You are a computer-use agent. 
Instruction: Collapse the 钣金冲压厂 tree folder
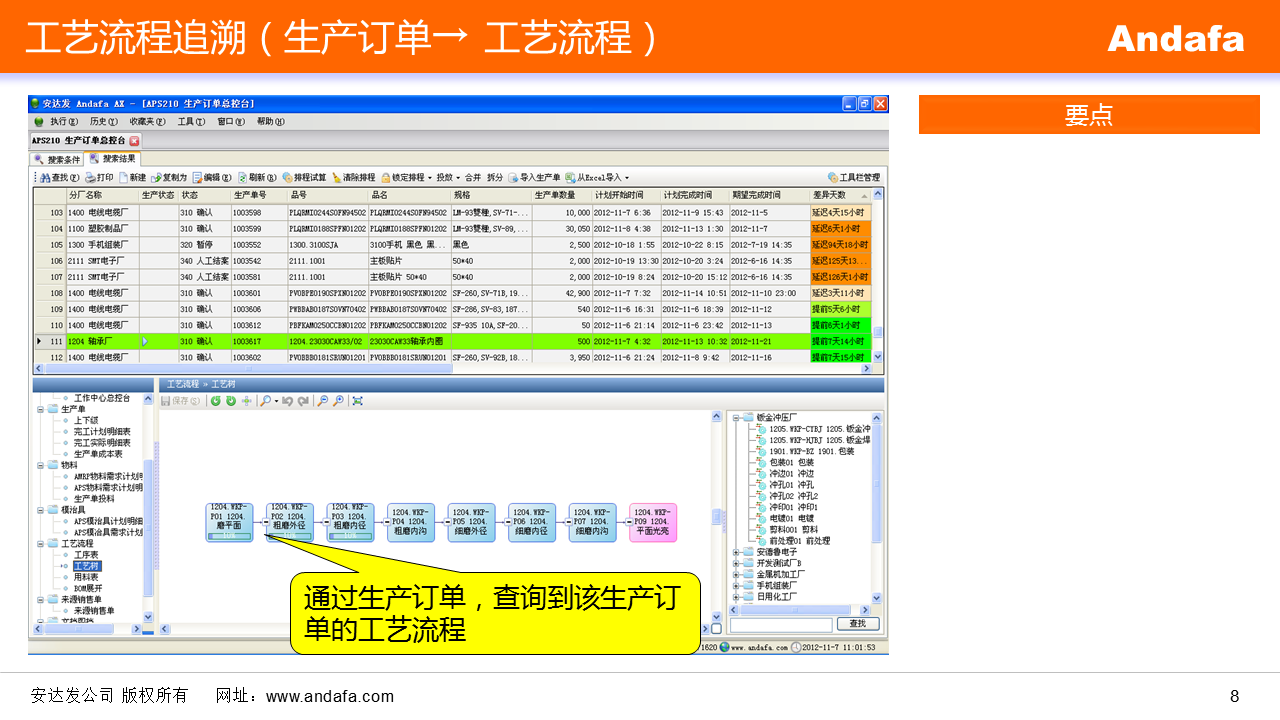point(737,417)
